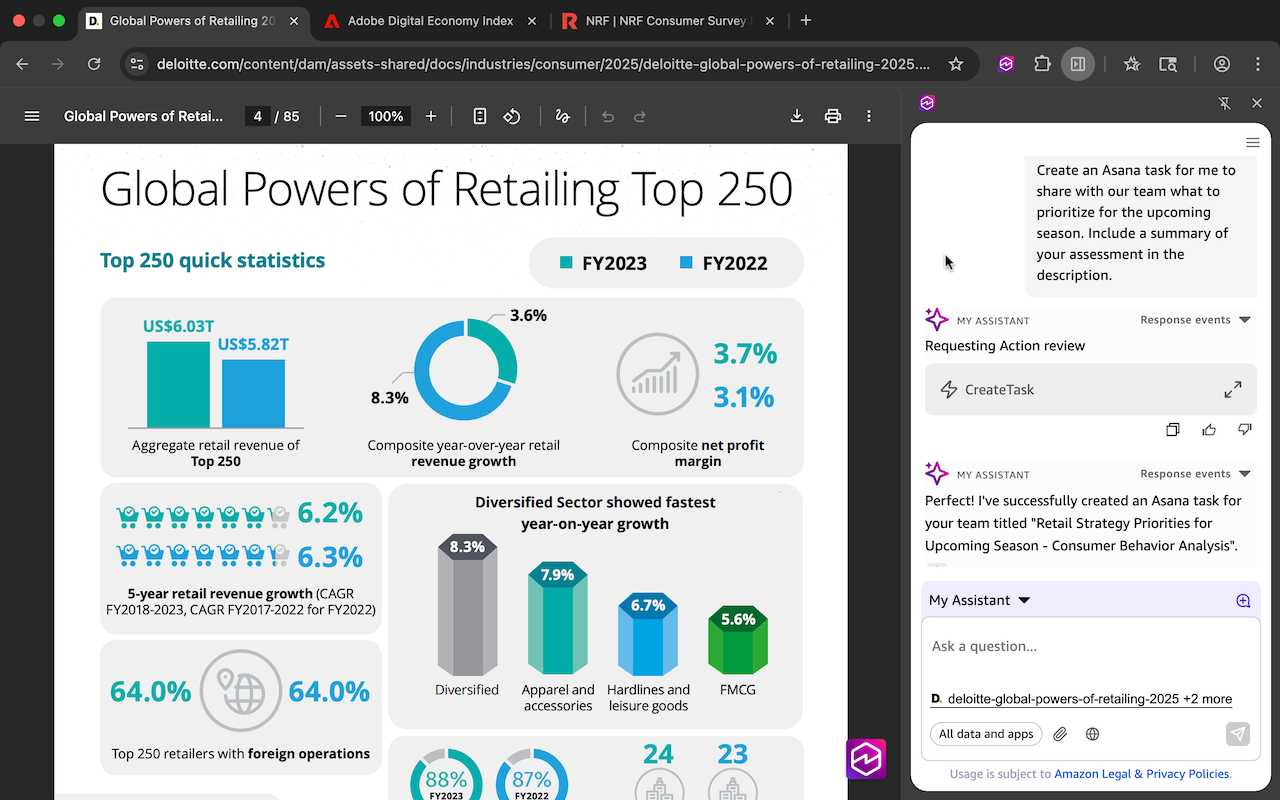This screenshot has height=800, width=1280.
Task: Toggle the browser side panel button
Action: 1077,64
